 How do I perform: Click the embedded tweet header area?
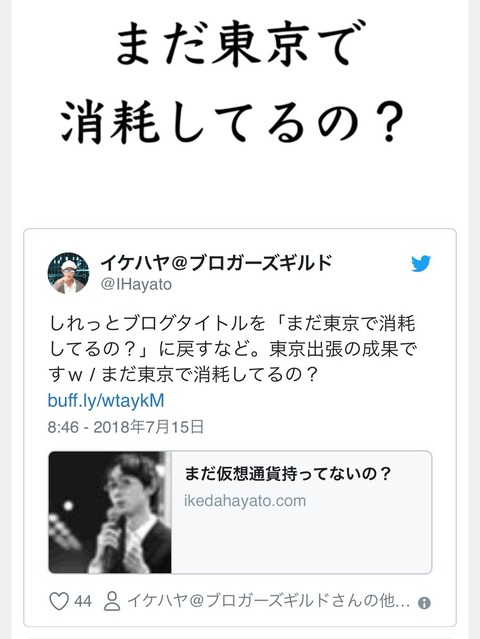point(240,273)
